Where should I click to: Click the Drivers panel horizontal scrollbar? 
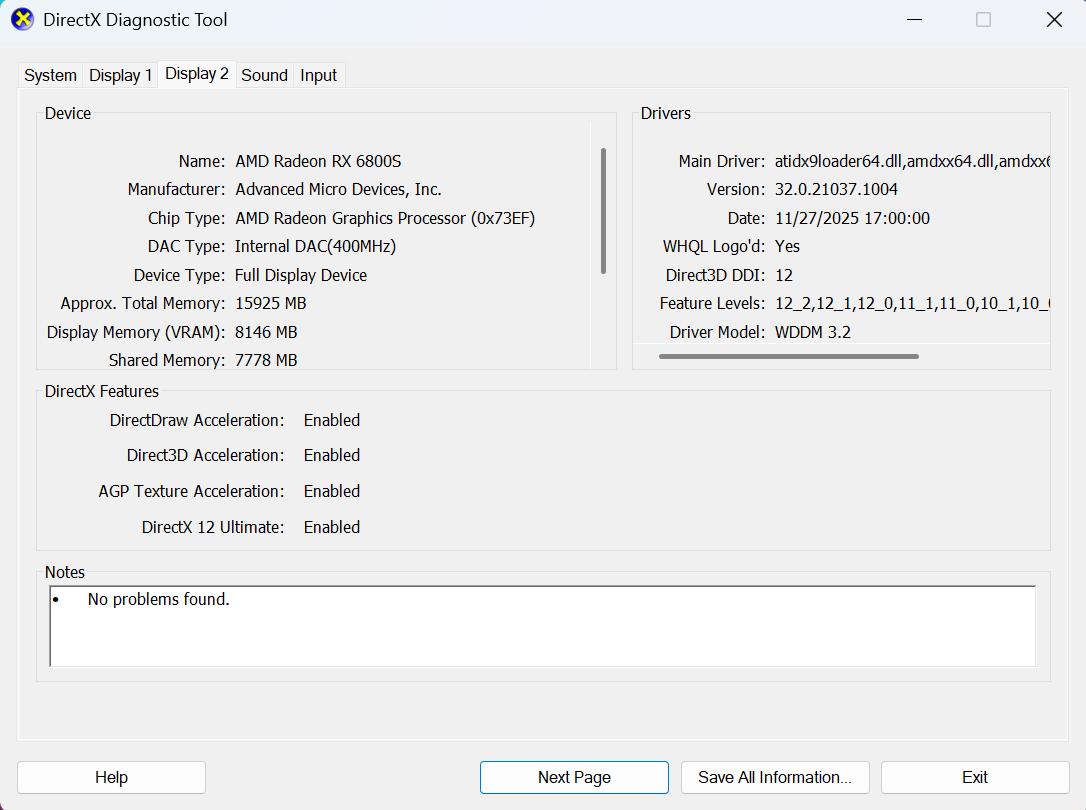click(788, 356)
